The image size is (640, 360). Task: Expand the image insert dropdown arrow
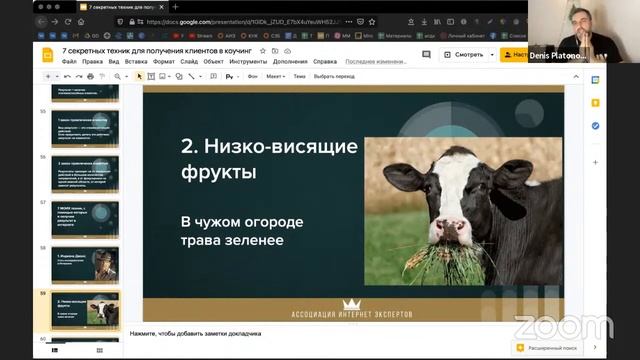click(x=169, y=76)
